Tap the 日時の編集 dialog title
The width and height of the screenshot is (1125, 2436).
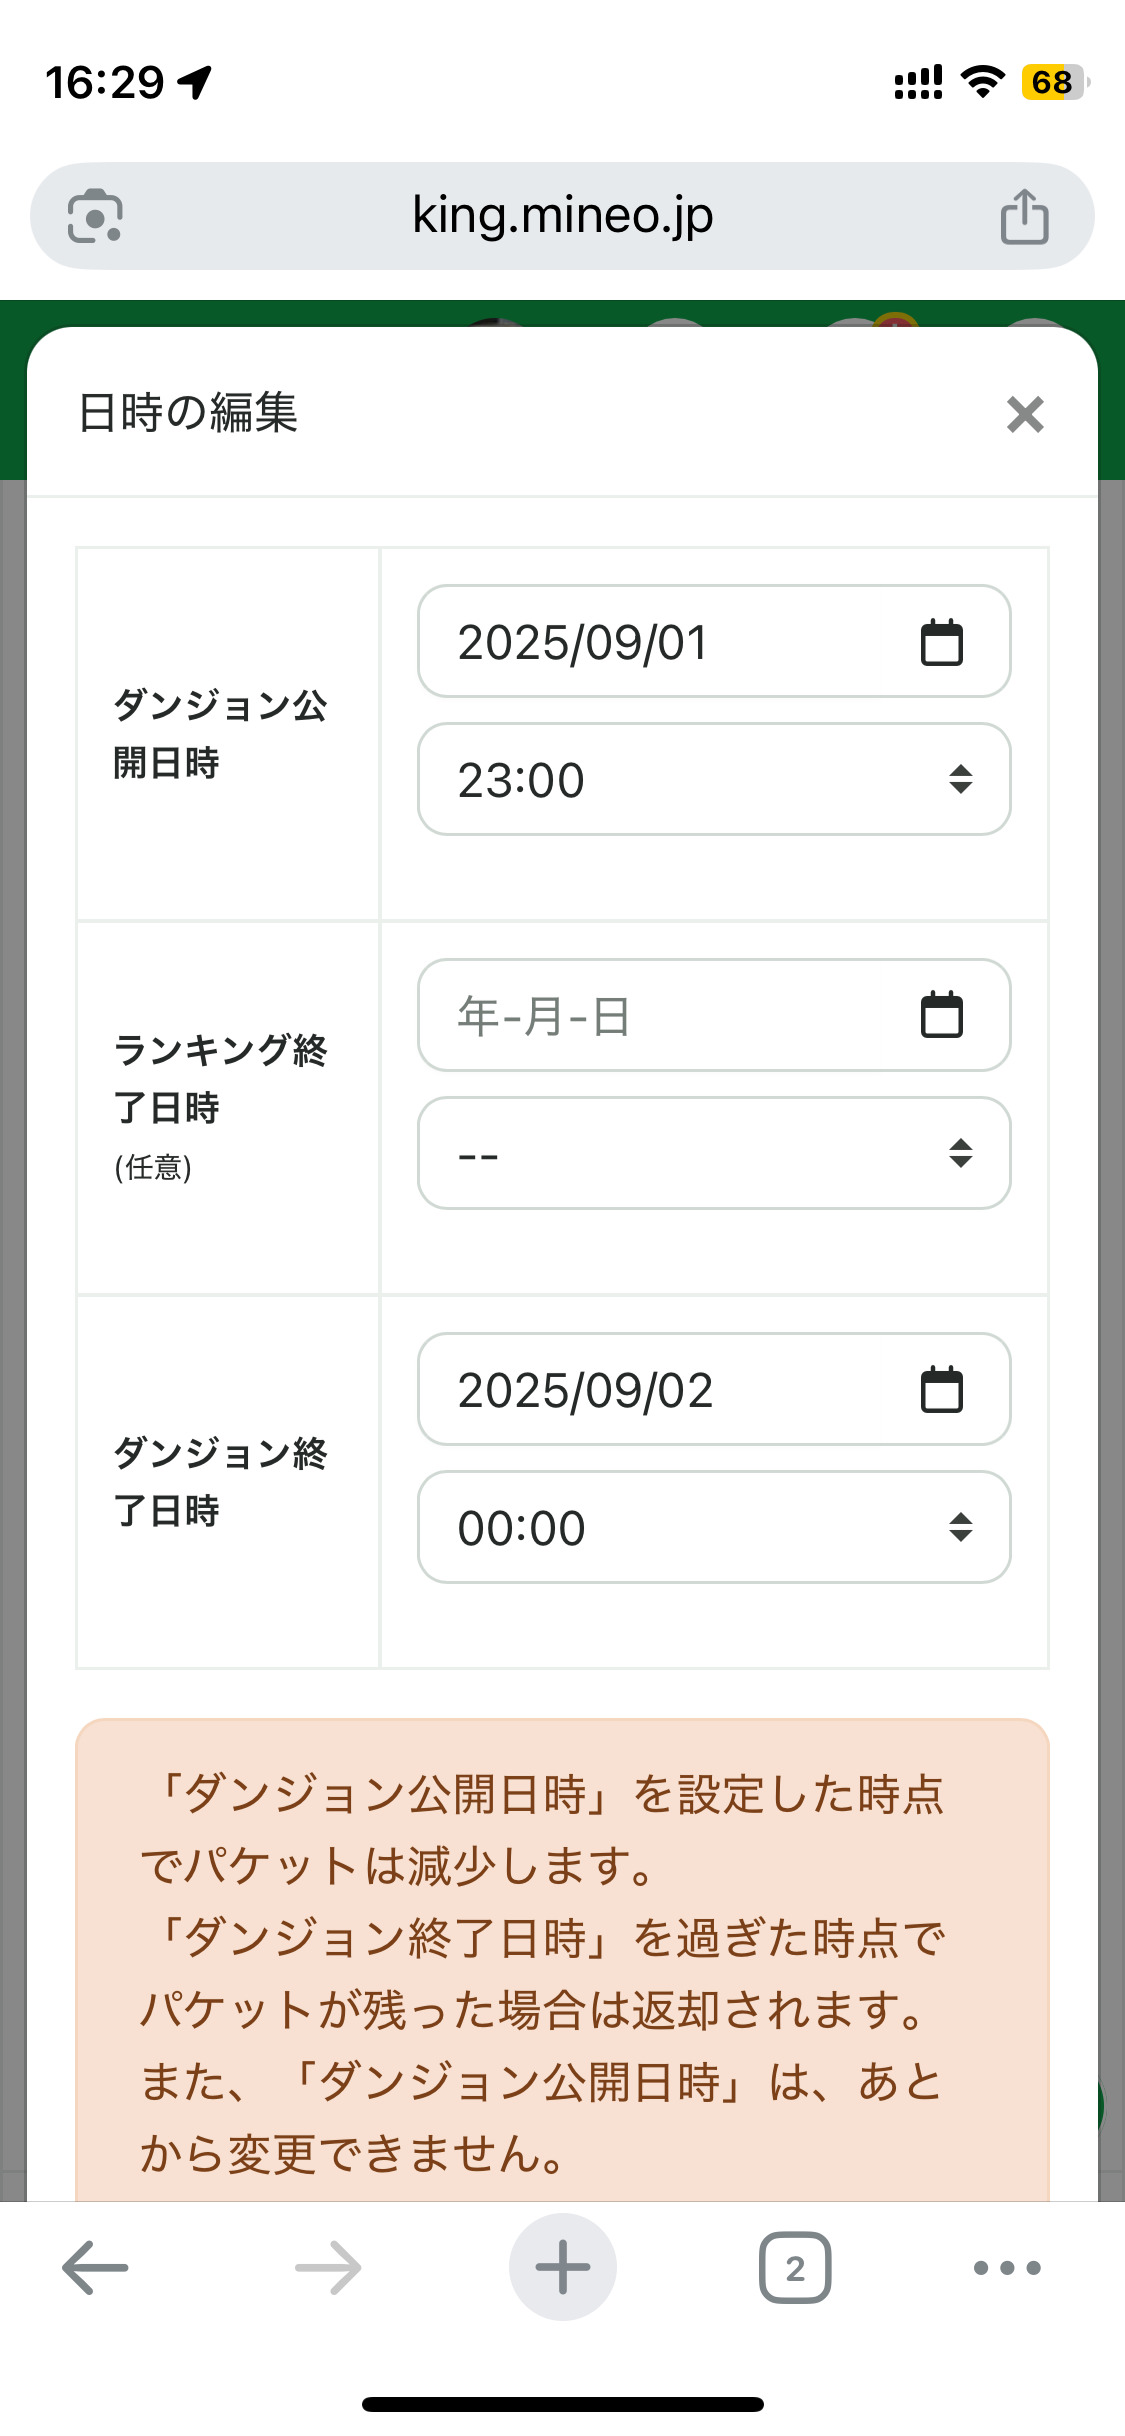coord(188,413)
